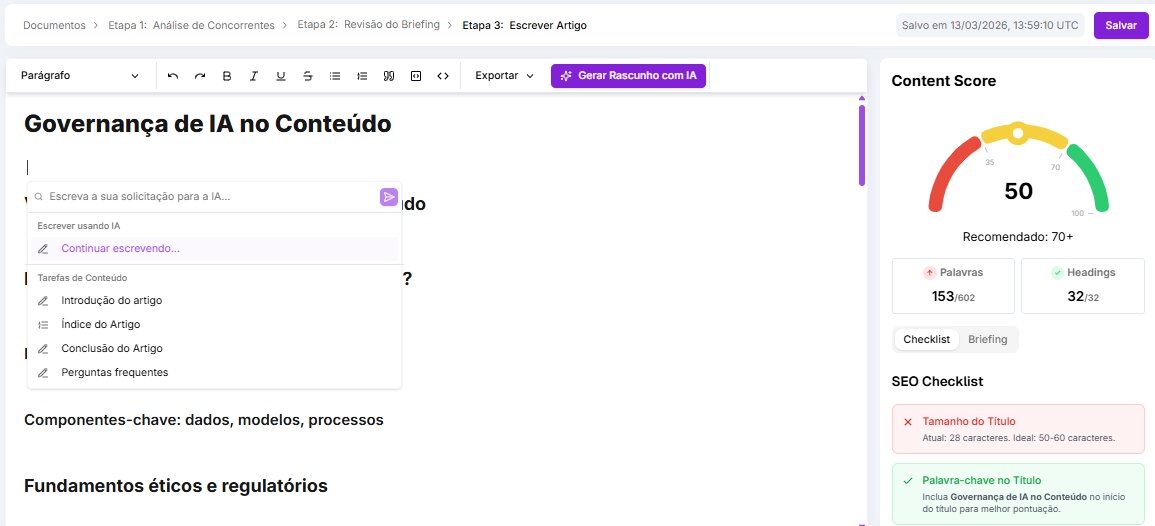Toggle italic formatting
The image size is (1155, 526).
[x=254, y=76]
